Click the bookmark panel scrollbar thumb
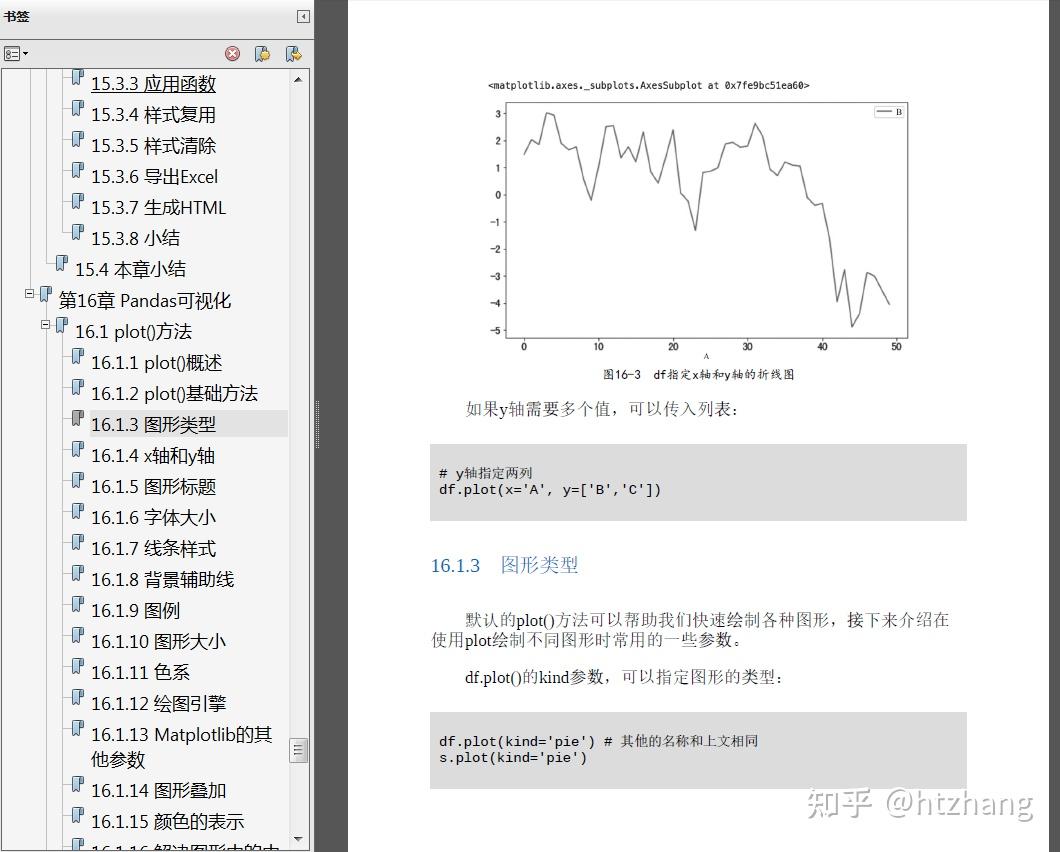Image resolution: width=1060 pixels, height=852 pixels. 298,750
